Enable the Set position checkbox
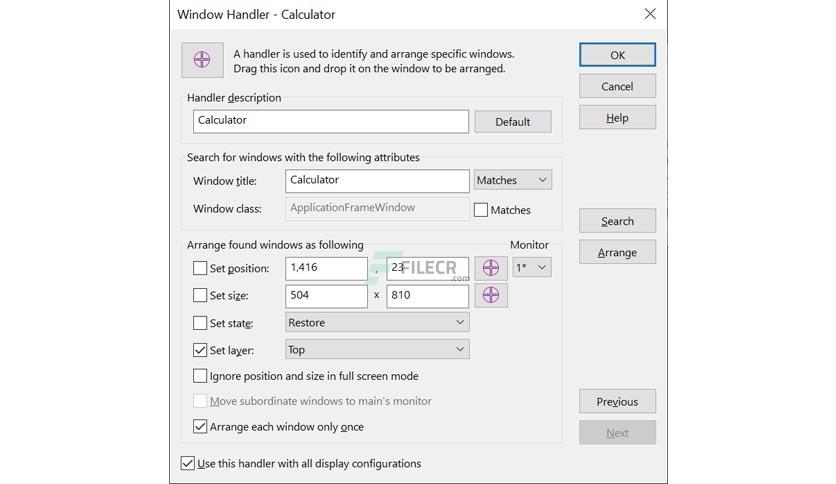 200,268
